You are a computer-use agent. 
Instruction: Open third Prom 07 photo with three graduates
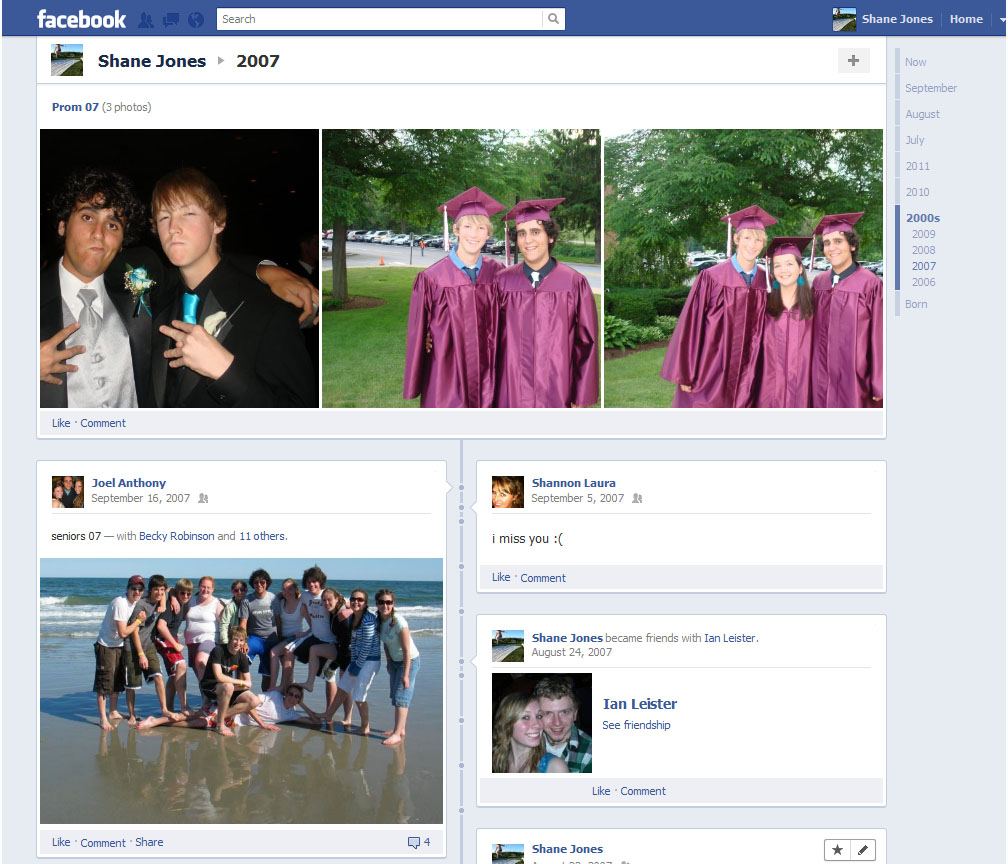pos(743,268)
